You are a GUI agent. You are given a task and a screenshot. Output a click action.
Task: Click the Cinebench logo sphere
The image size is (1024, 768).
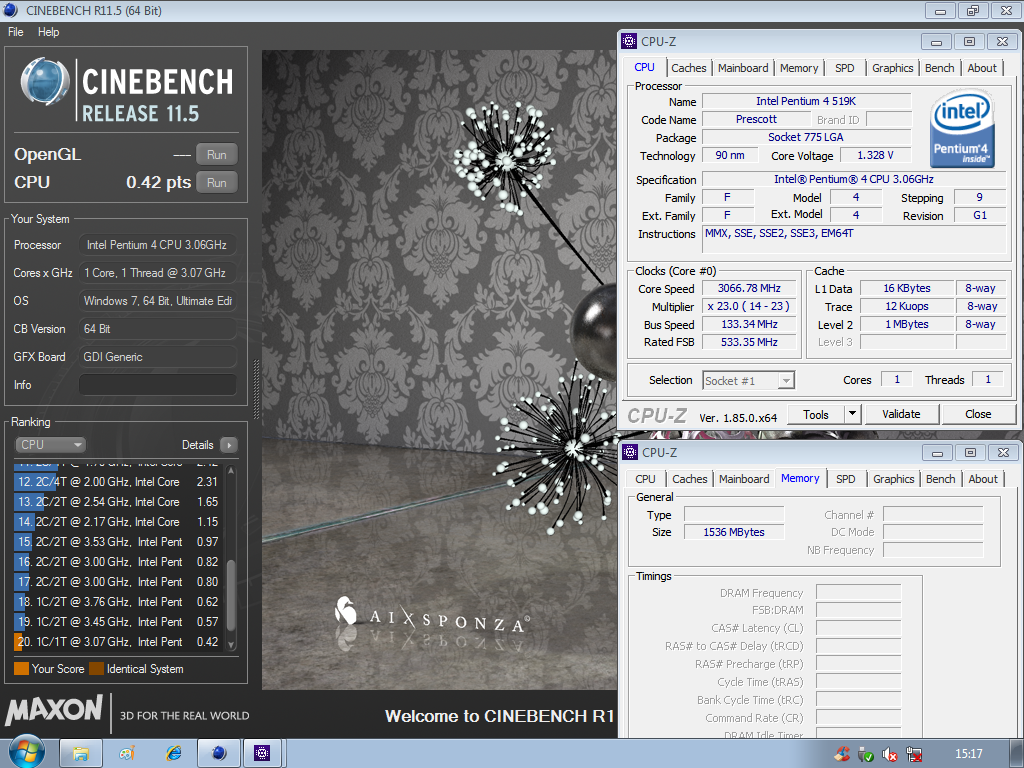coord(44,82)
